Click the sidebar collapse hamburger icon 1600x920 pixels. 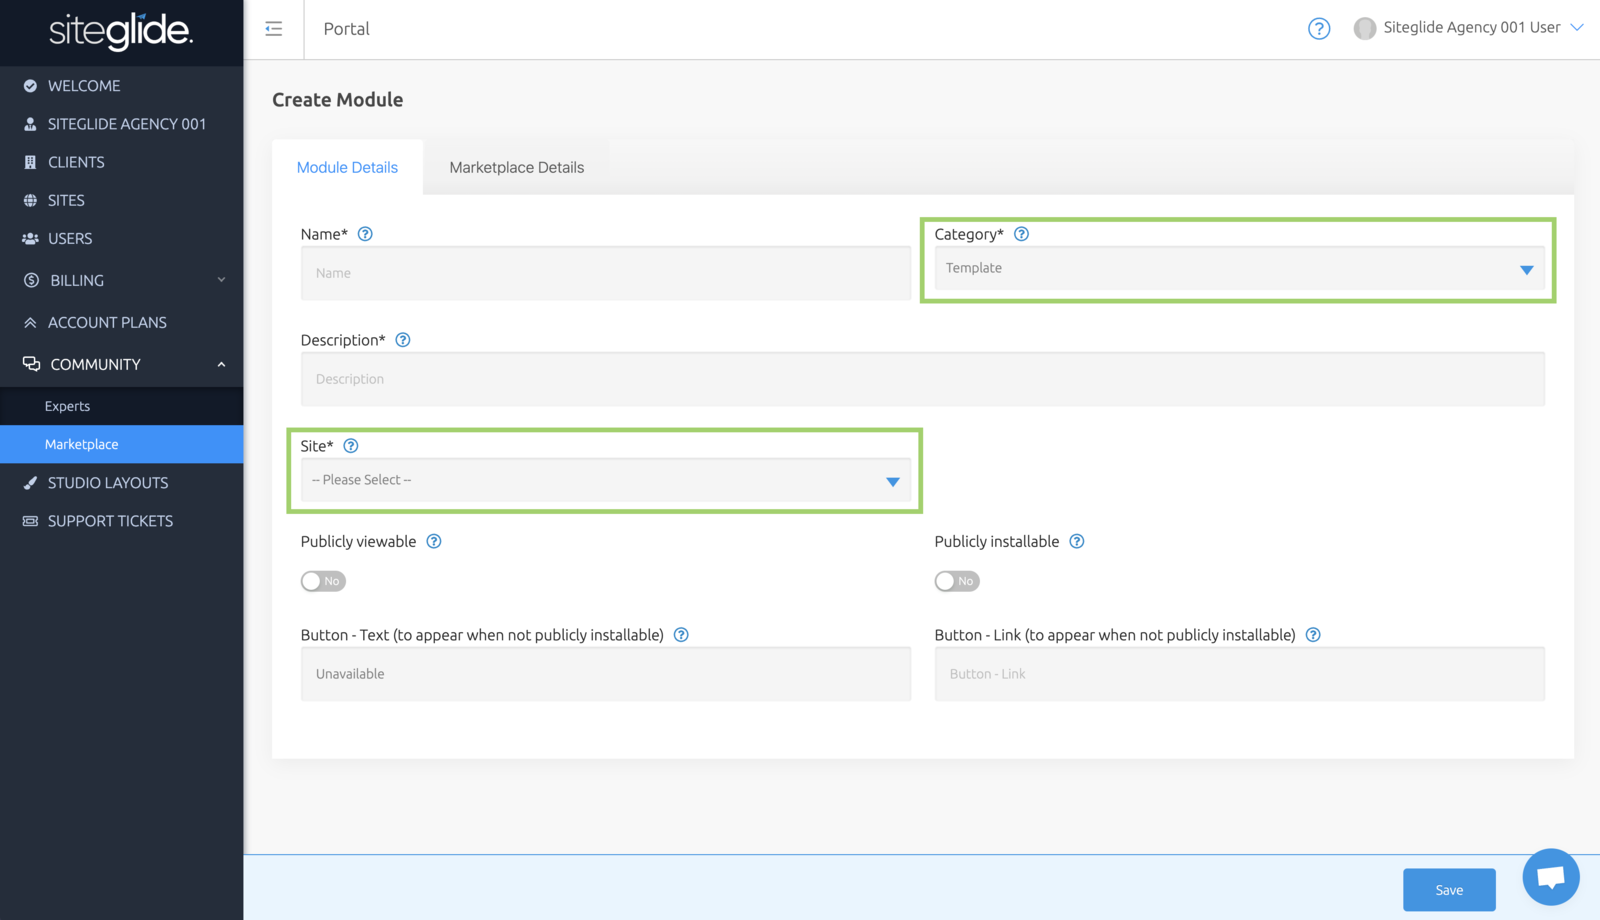pyautogui.click(x=273, y=29)
